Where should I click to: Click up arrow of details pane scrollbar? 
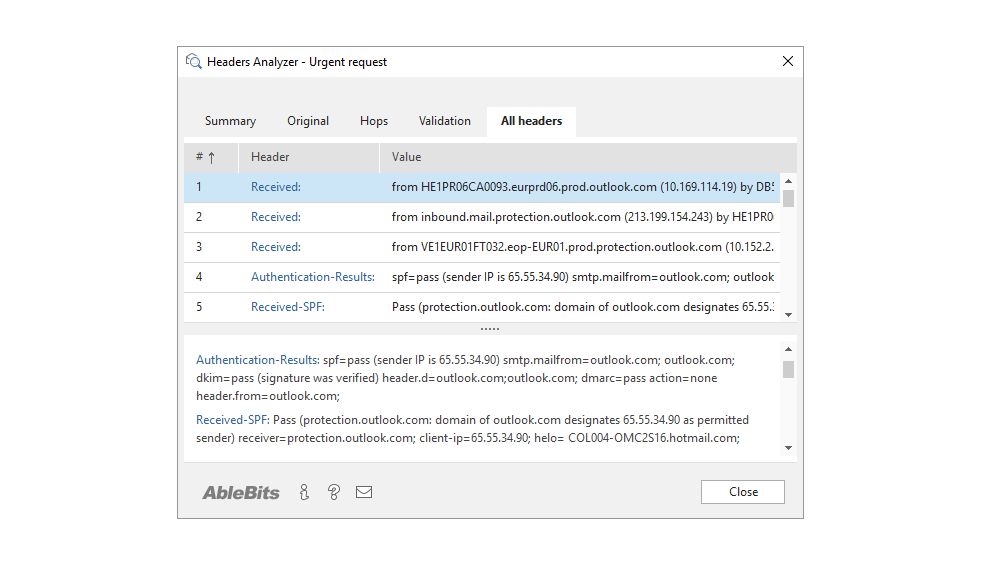789,349
